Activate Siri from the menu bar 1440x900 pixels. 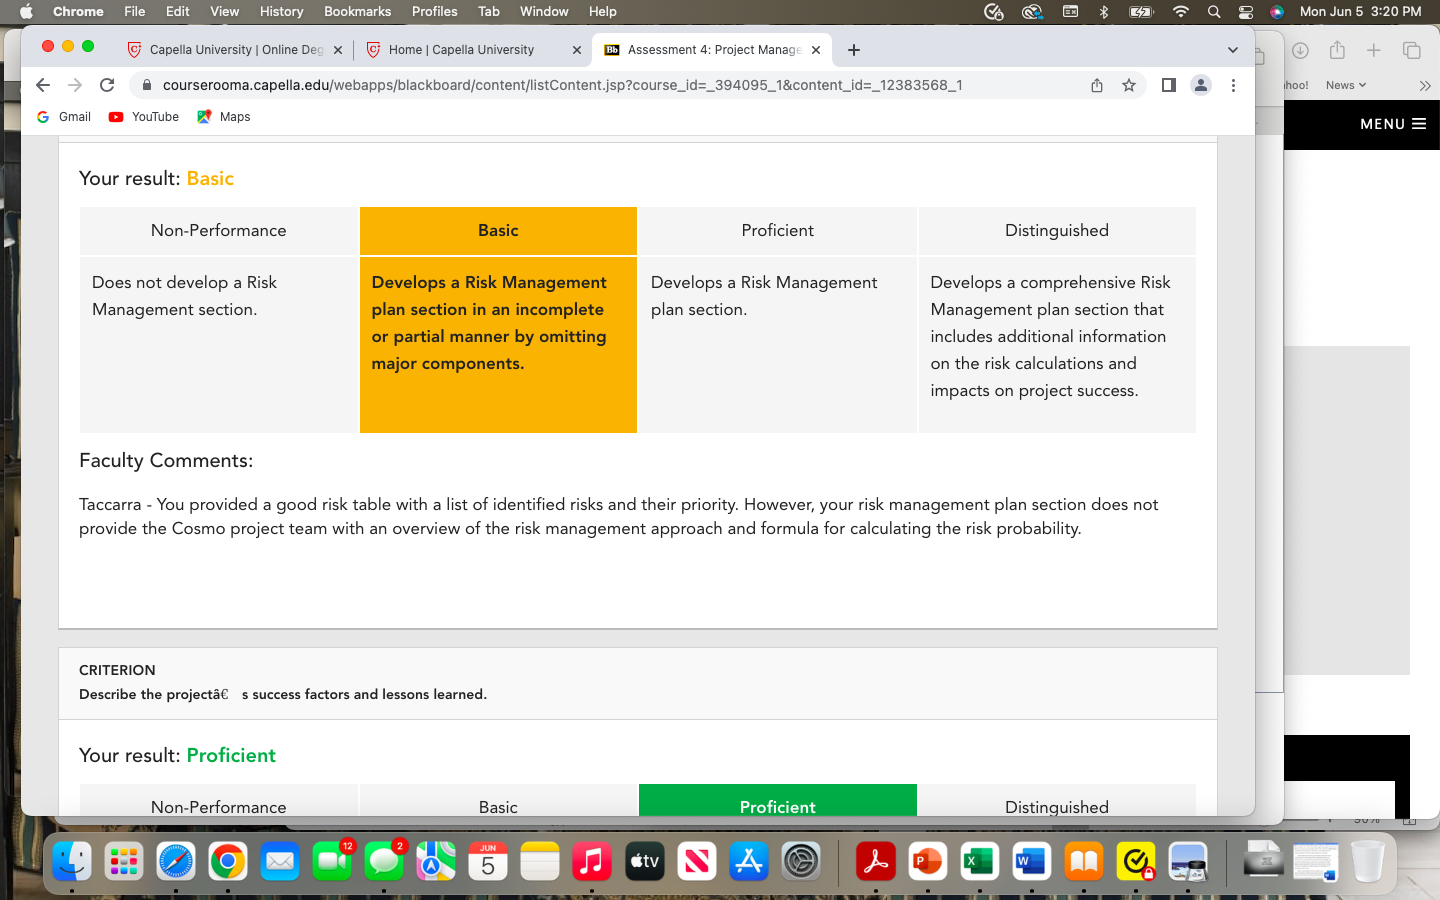click(1277, 11)
